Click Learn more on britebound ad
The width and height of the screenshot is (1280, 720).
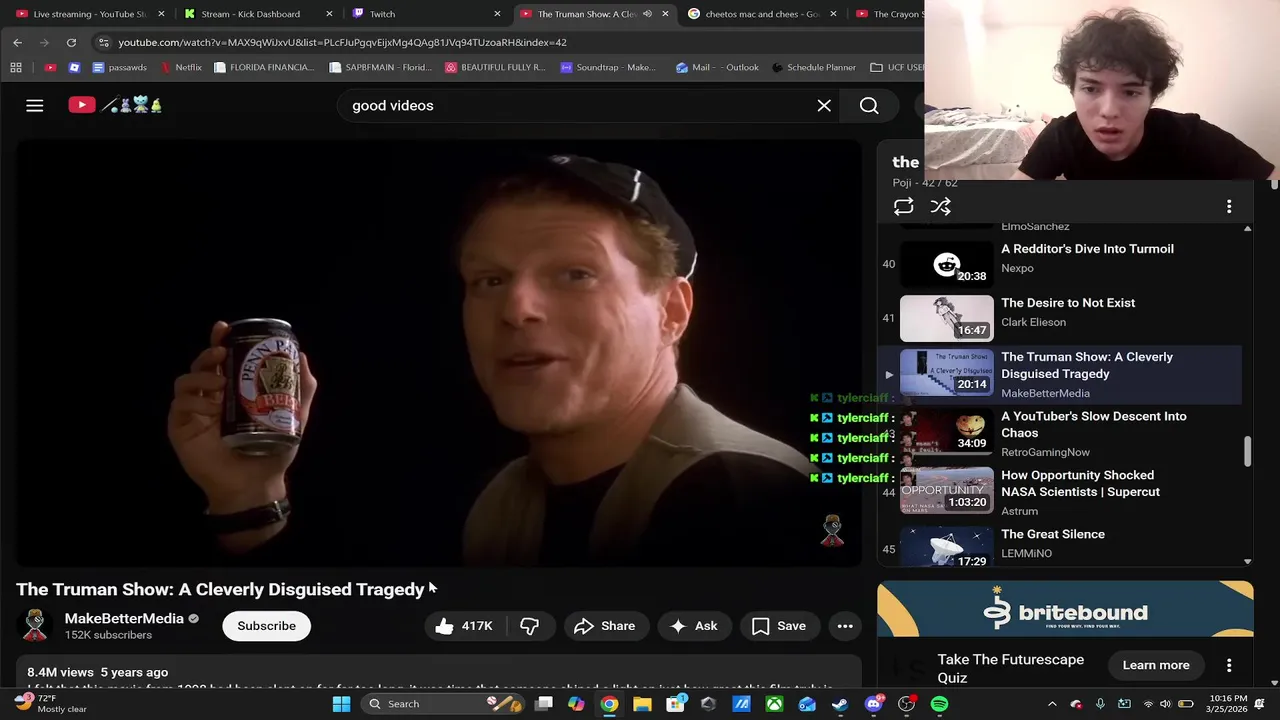[x=1156, y=665]
